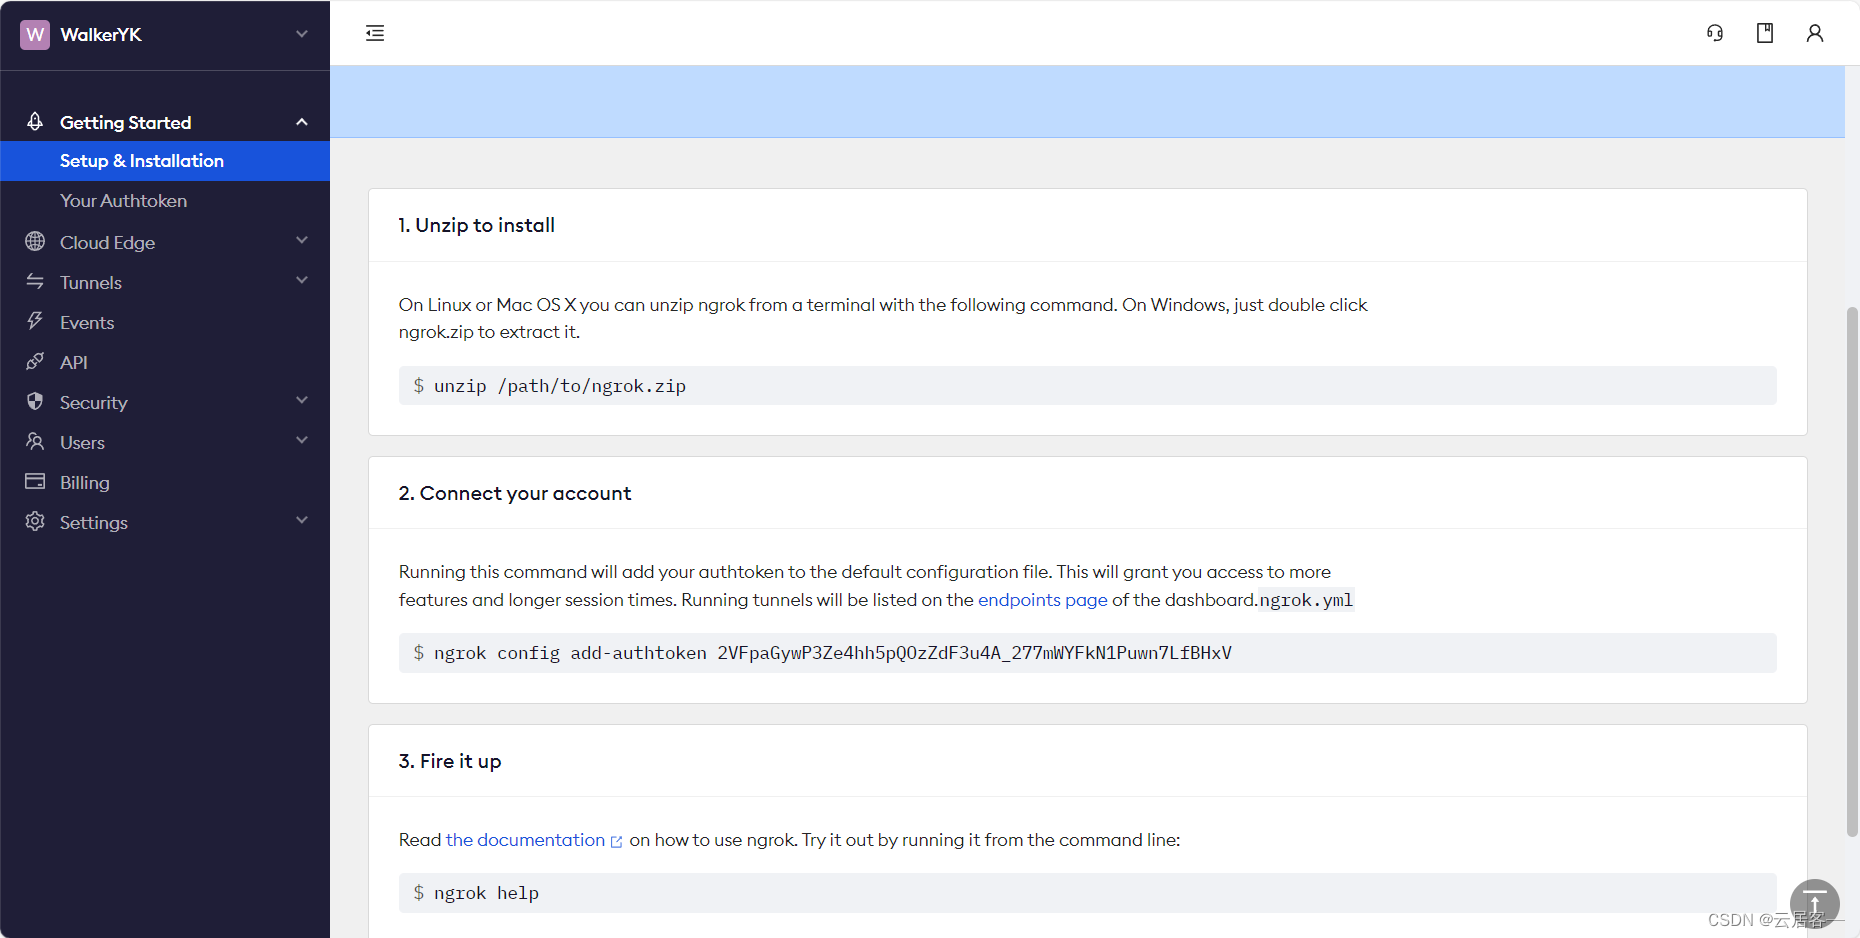Open the documentation bookmark icon in header
Image resolution: width=1860 pixels, height=938 pixels.
(x=1765, y=33)
